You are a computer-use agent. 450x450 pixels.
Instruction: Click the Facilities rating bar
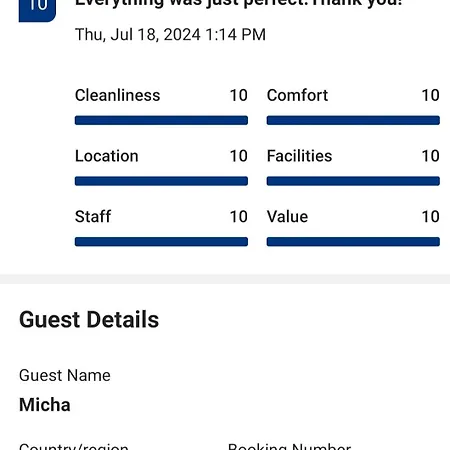coord(353,181)
